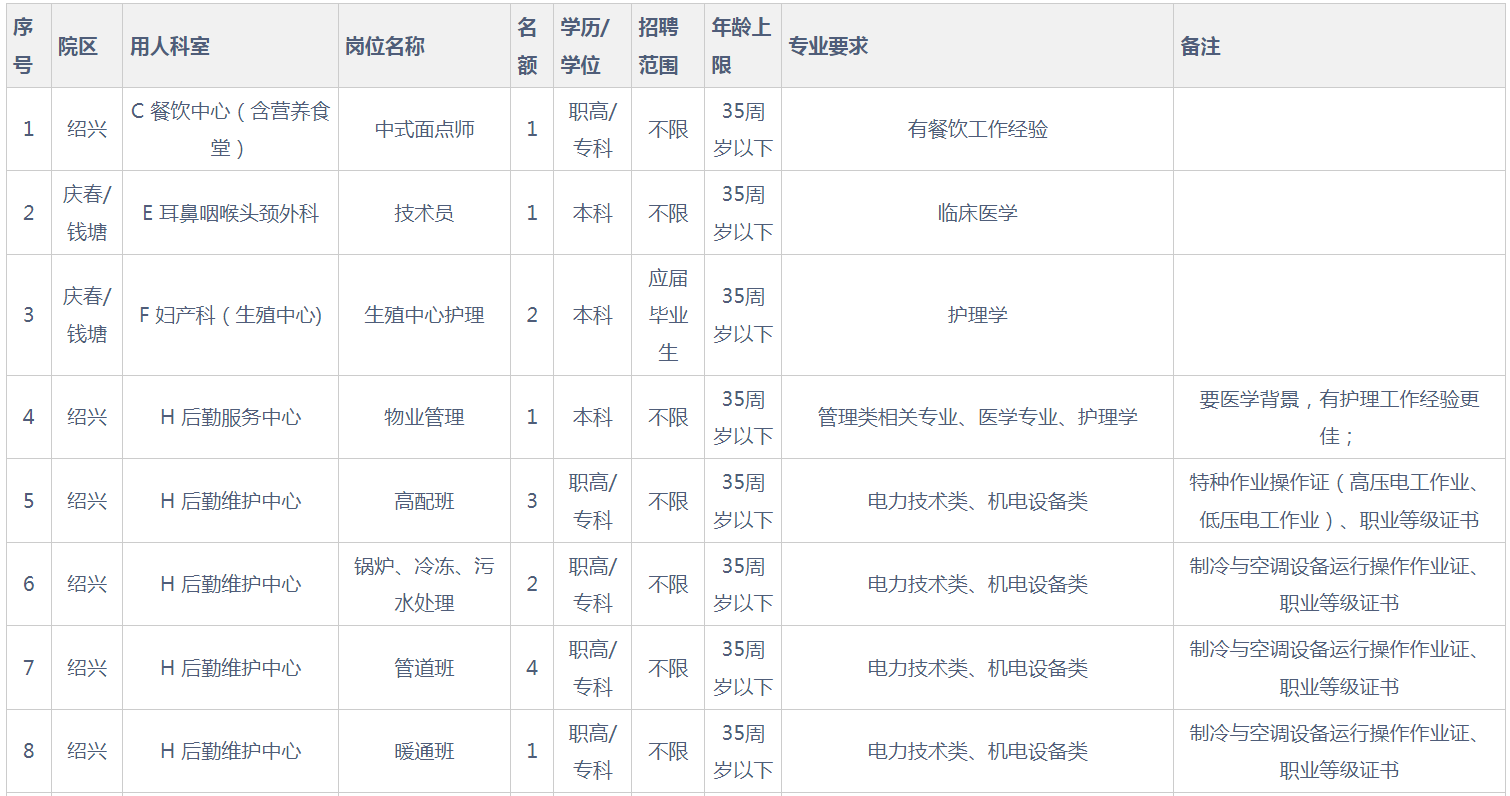
Task: Select the 暖通班 position cell
Action: pyautogui.click(x=424, y=751)
